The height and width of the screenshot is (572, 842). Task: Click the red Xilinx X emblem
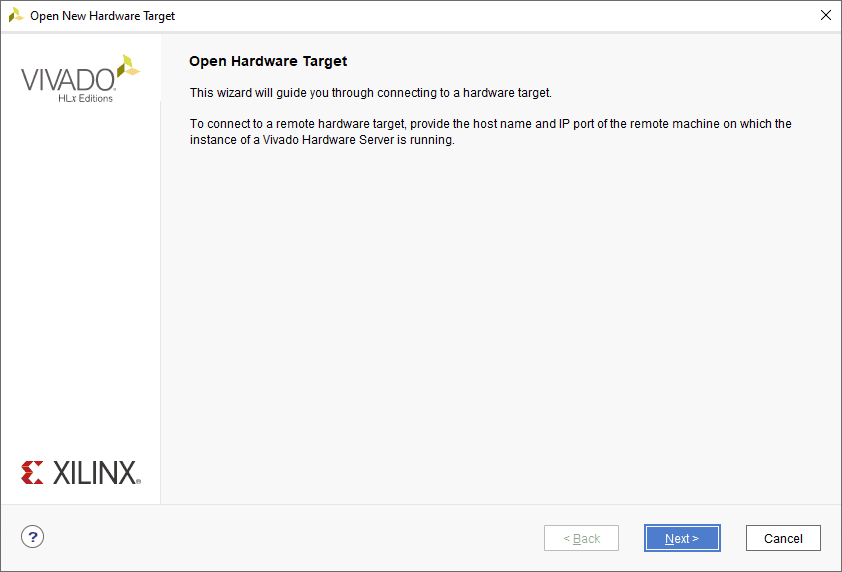[x=32, y=473]
